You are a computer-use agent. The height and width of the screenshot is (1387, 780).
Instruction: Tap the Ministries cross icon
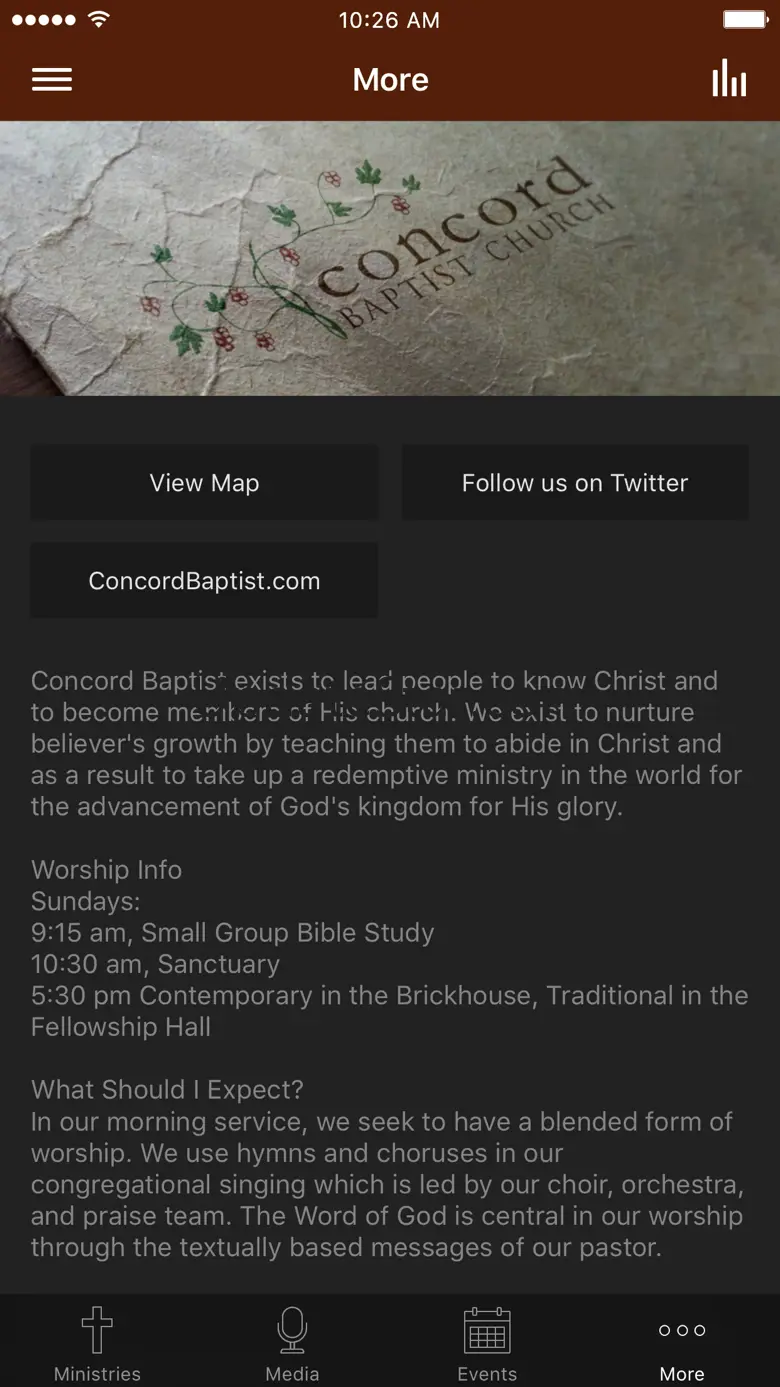coord(97,1330)
